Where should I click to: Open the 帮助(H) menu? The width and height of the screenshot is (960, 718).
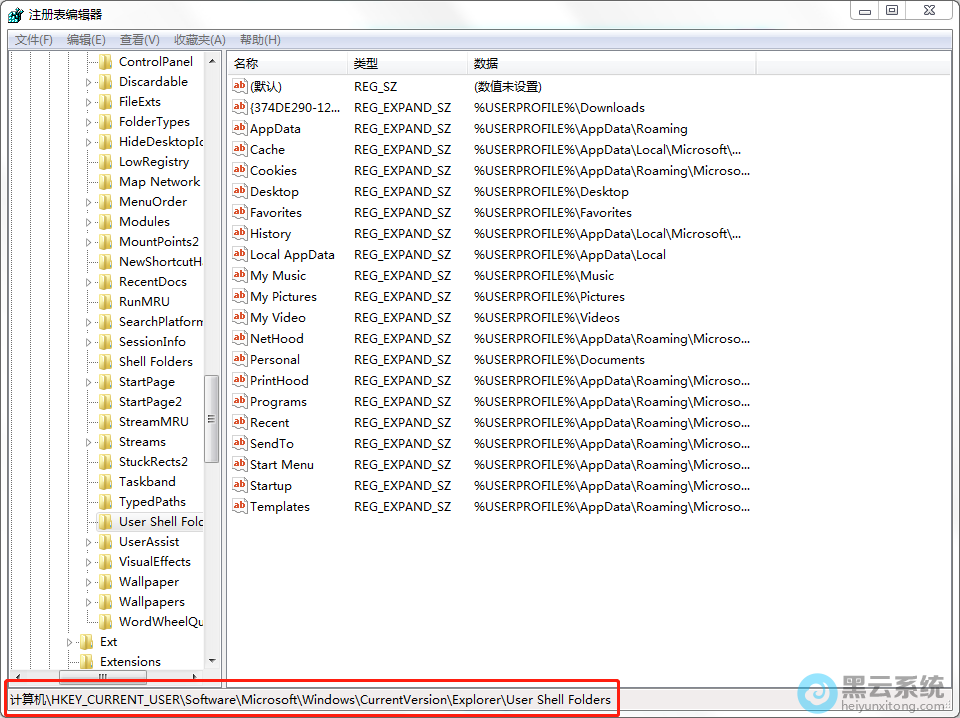pyautogui.click(x=260, y=40)
